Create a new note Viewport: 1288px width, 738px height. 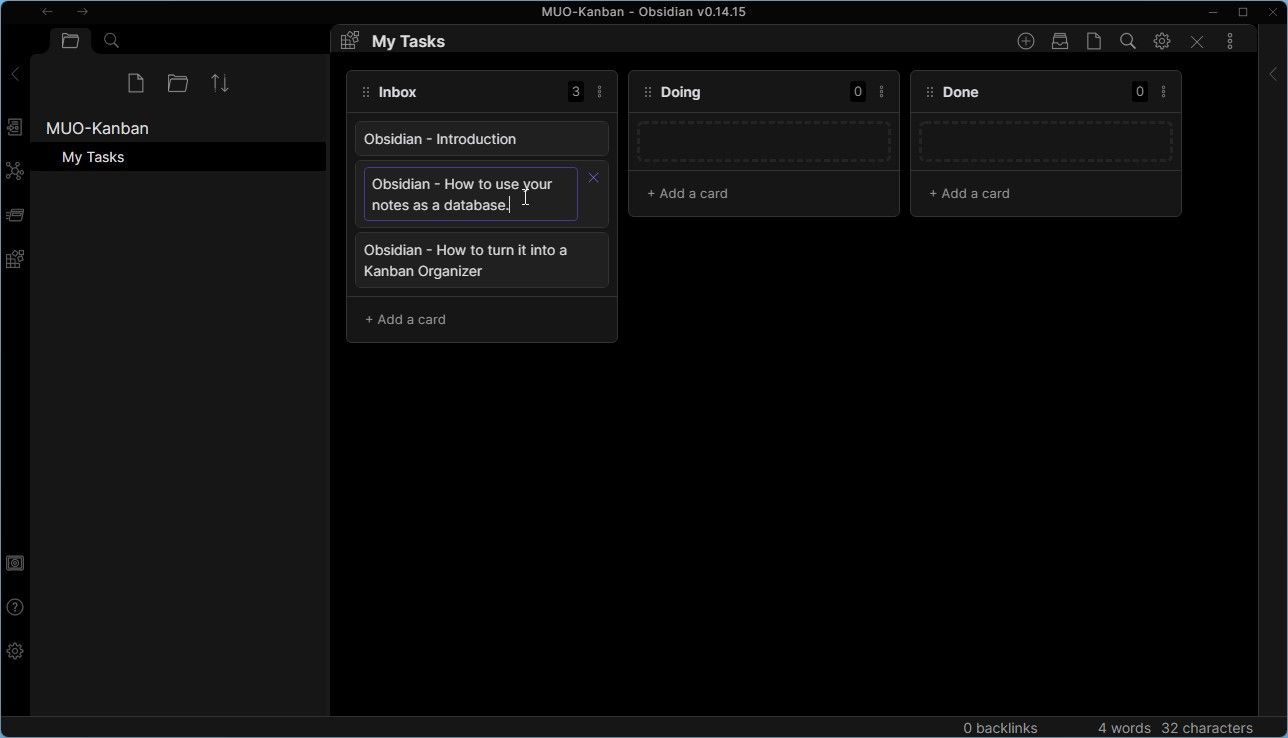136,83
